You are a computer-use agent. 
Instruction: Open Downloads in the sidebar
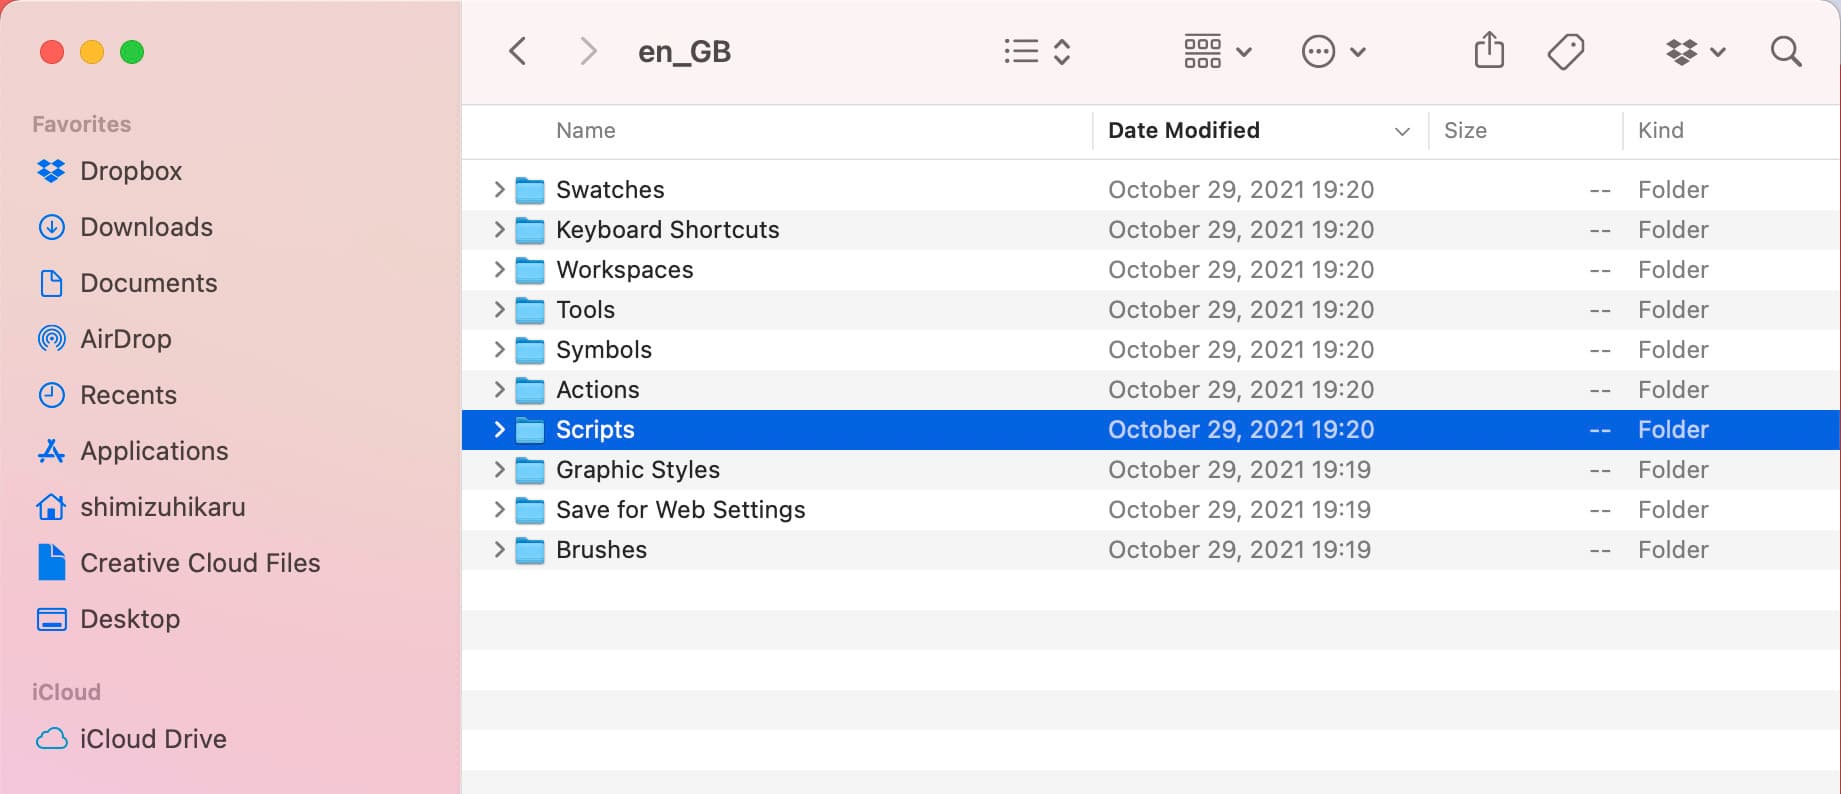coord(125,227)
